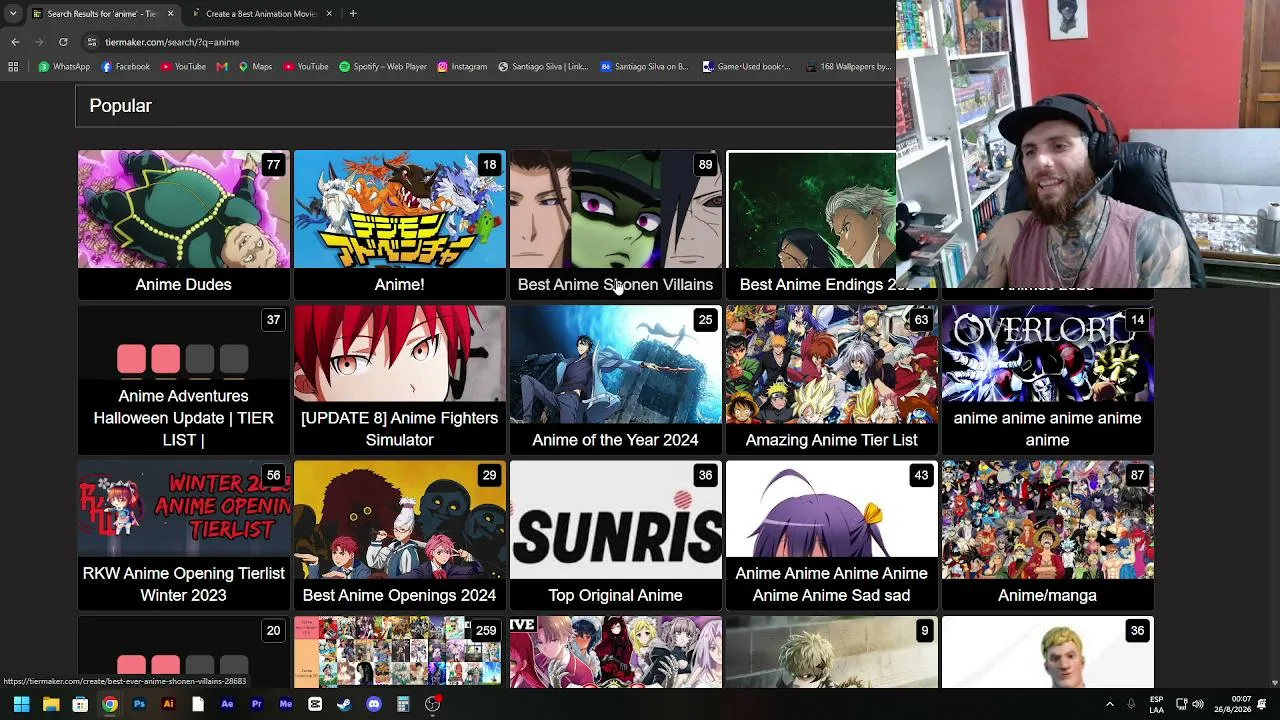
Task: Open Microsoft Store from the taskbar
Action: tap(80, 704)
